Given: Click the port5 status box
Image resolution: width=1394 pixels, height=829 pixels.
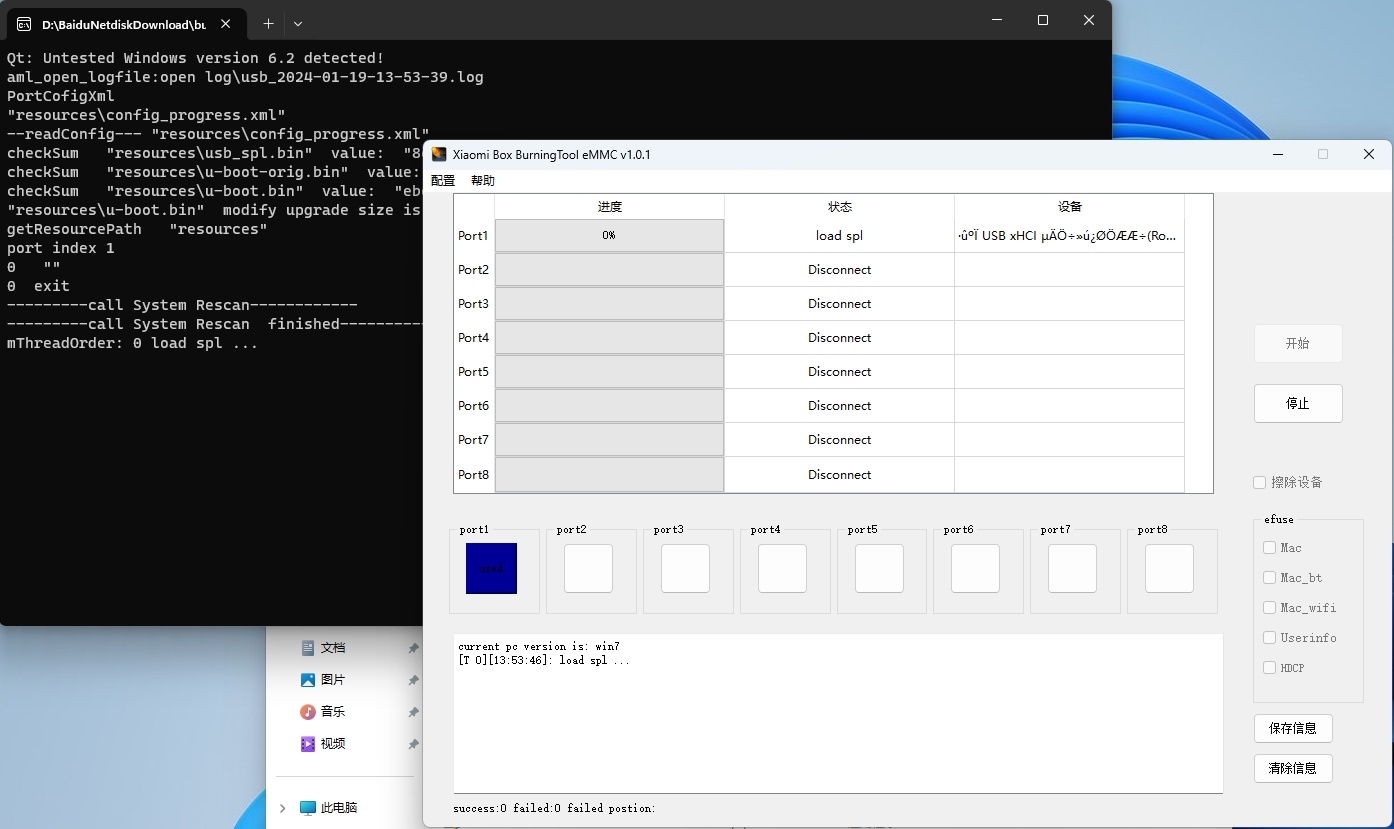Looking at the screenshot, I should click(879, 568).
